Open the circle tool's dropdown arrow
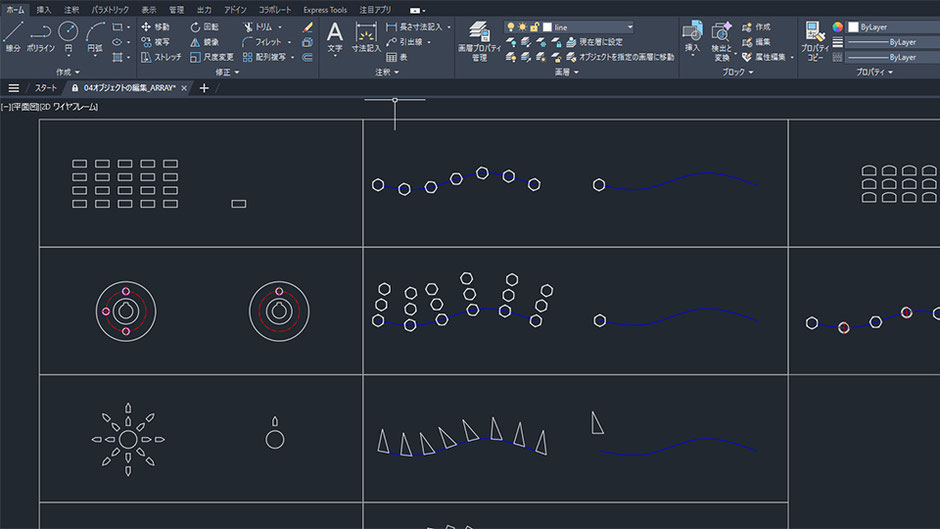 [68, 56]
